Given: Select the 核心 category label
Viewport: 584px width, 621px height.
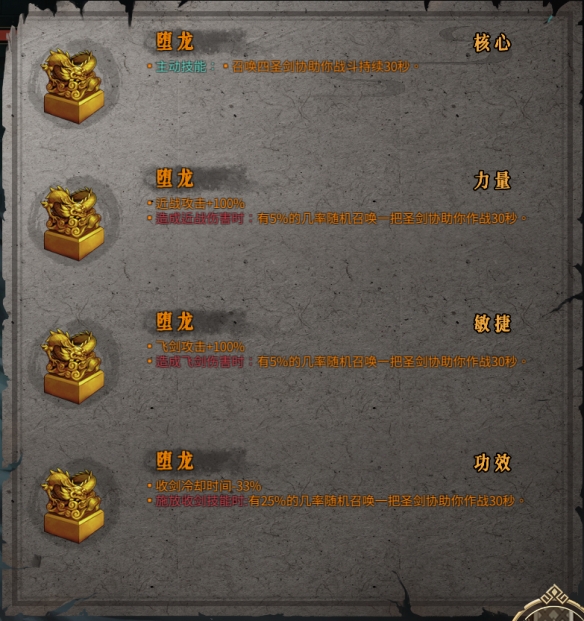Looking at the screenshot, I should [492, 42].
